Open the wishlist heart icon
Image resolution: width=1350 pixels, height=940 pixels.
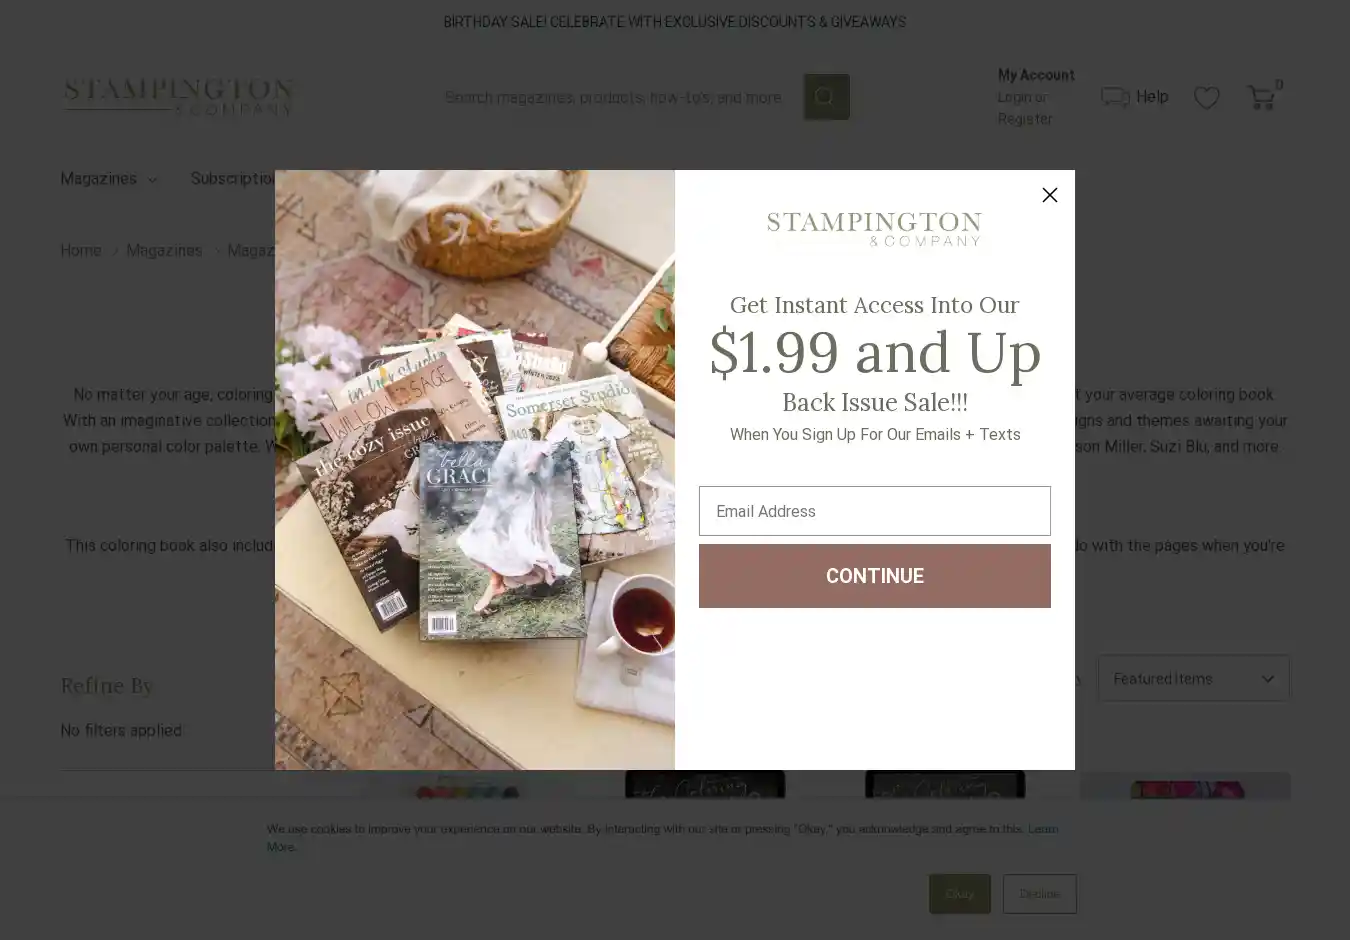[1206, 97]
